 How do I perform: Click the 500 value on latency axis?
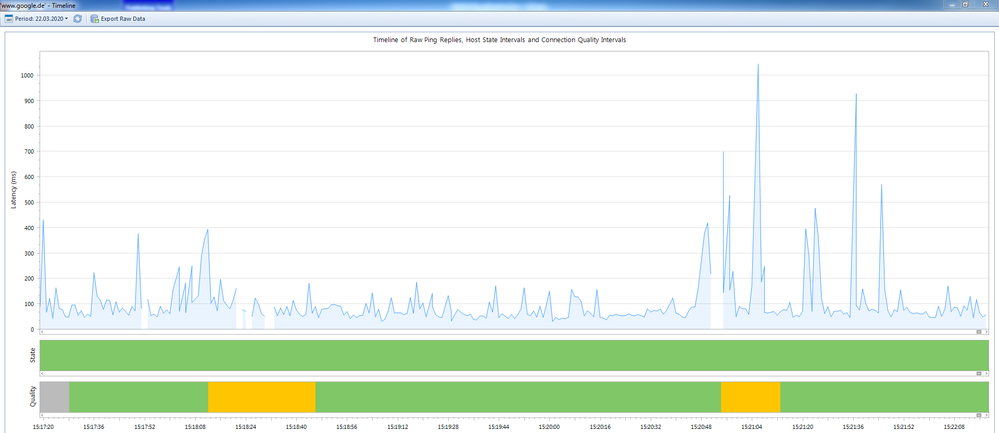pyautogui.click(x=30, y=202)
